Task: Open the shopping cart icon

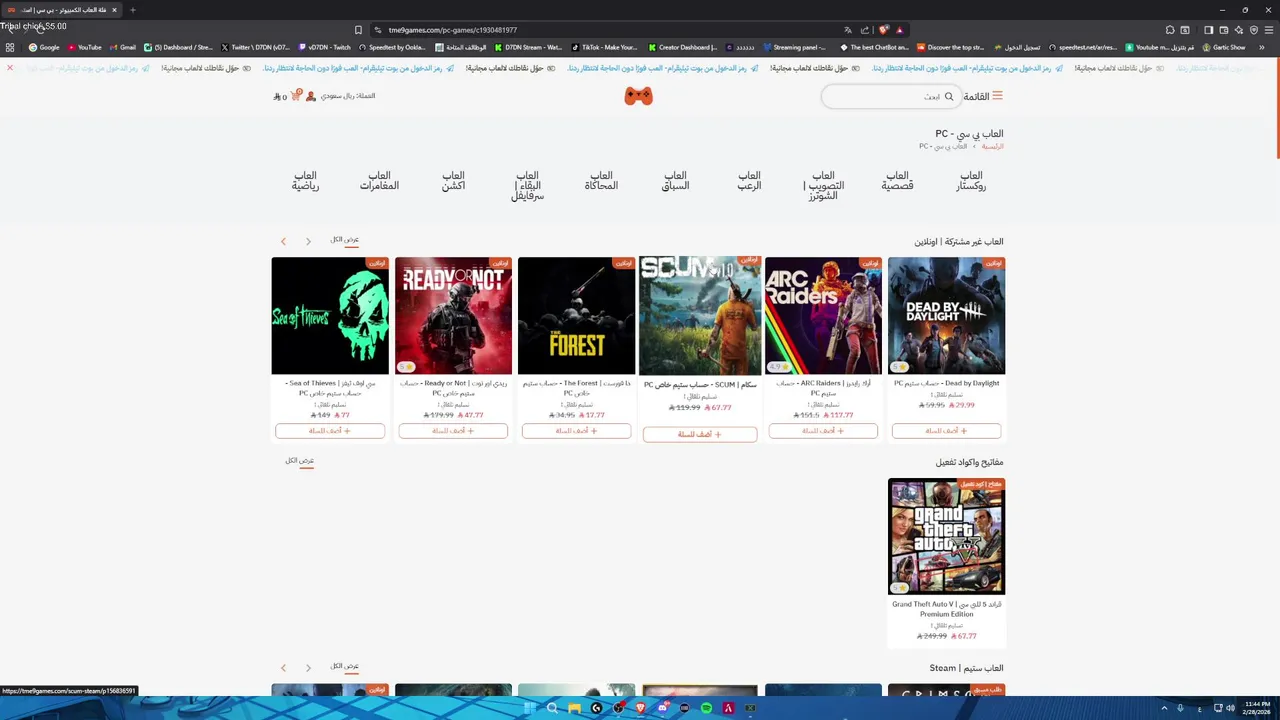Action: point(295,96)
